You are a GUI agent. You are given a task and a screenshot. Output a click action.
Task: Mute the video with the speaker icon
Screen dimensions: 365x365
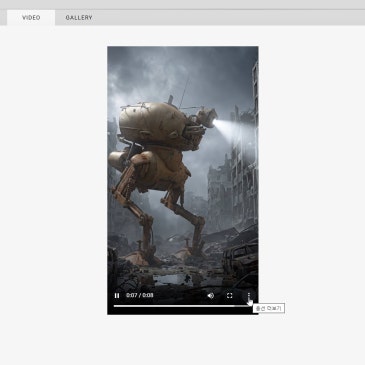211,295
